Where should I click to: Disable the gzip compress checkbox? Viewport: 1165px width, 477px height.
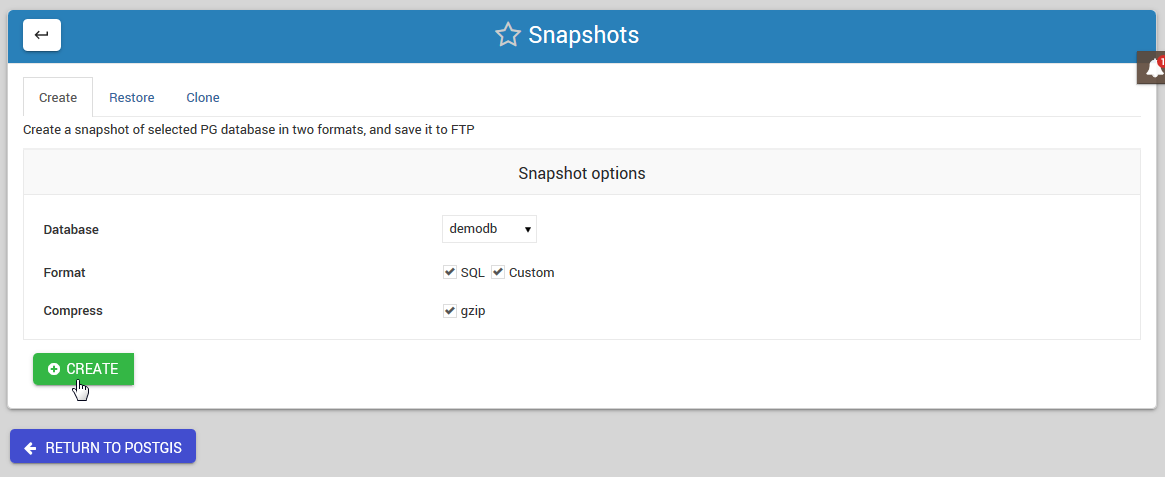450,311
